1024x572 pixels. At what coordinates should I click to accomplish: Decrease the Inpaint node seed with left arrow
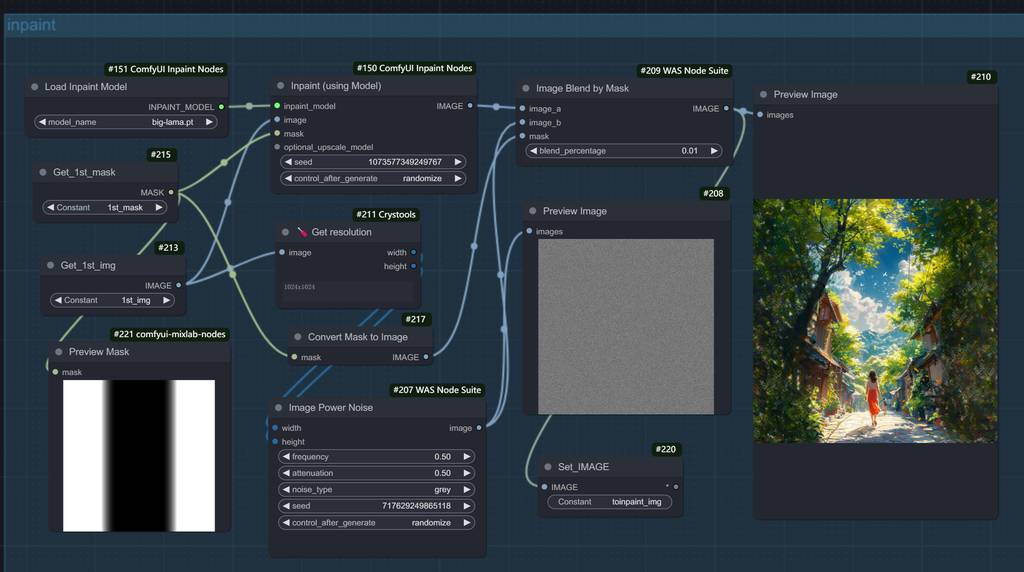289,162
